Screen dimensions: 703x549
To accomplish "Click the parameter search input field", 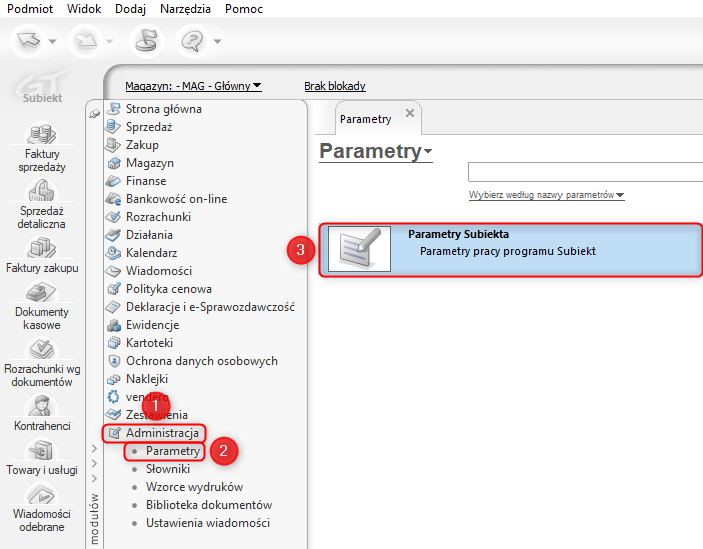I will [x=586, y=172].
